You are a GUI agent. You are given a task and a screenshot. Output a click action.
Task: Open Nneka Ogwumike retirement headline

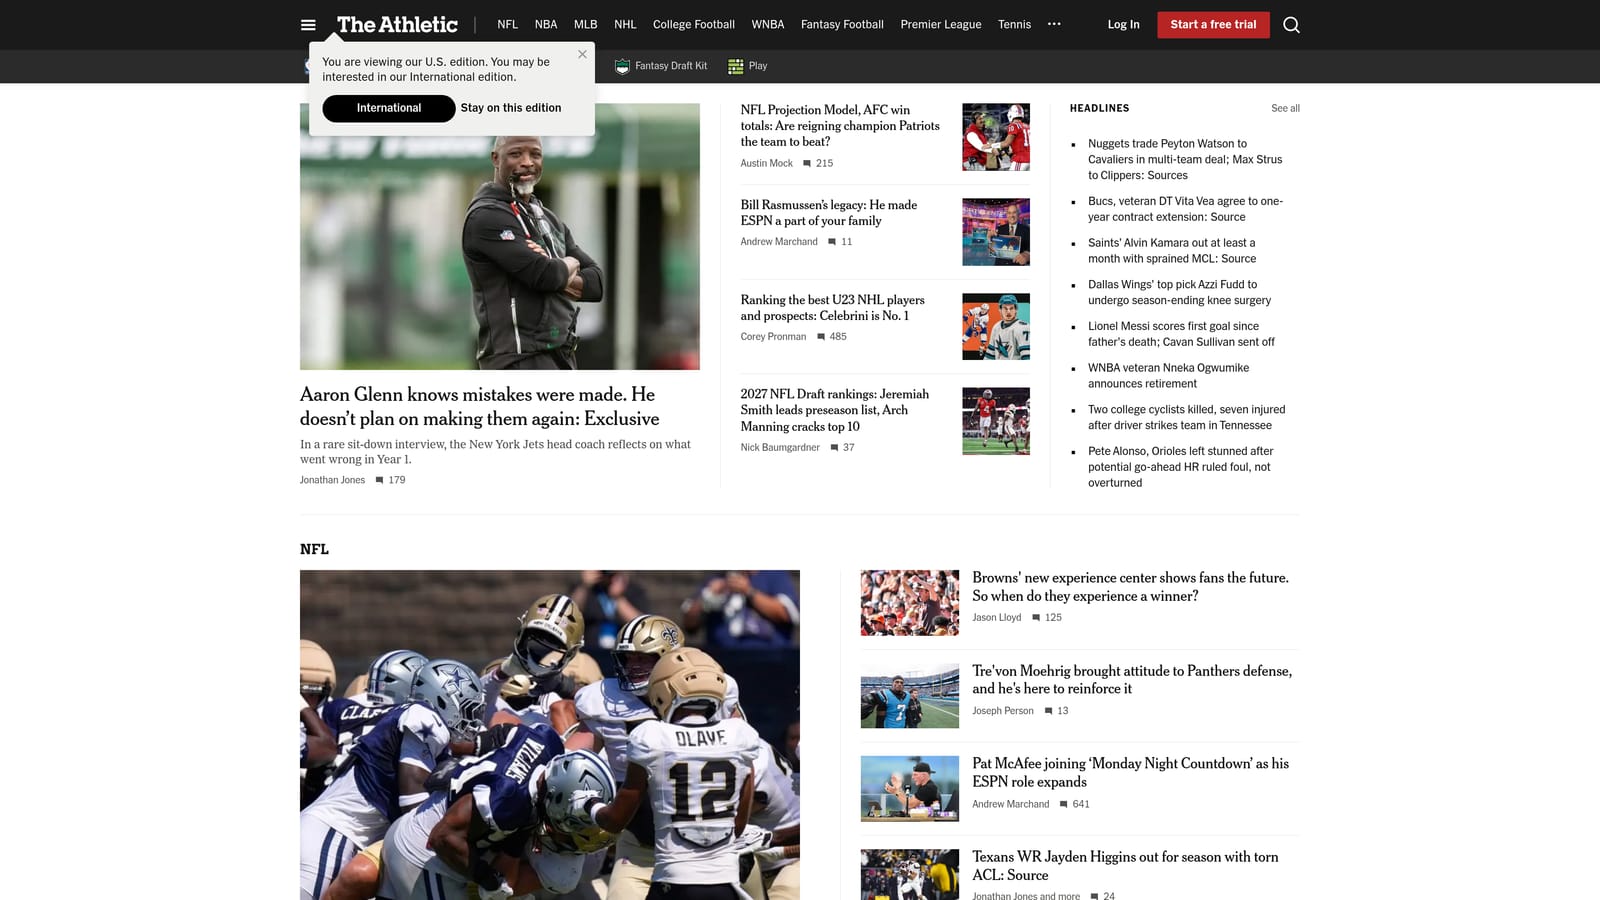[1168, 376]
